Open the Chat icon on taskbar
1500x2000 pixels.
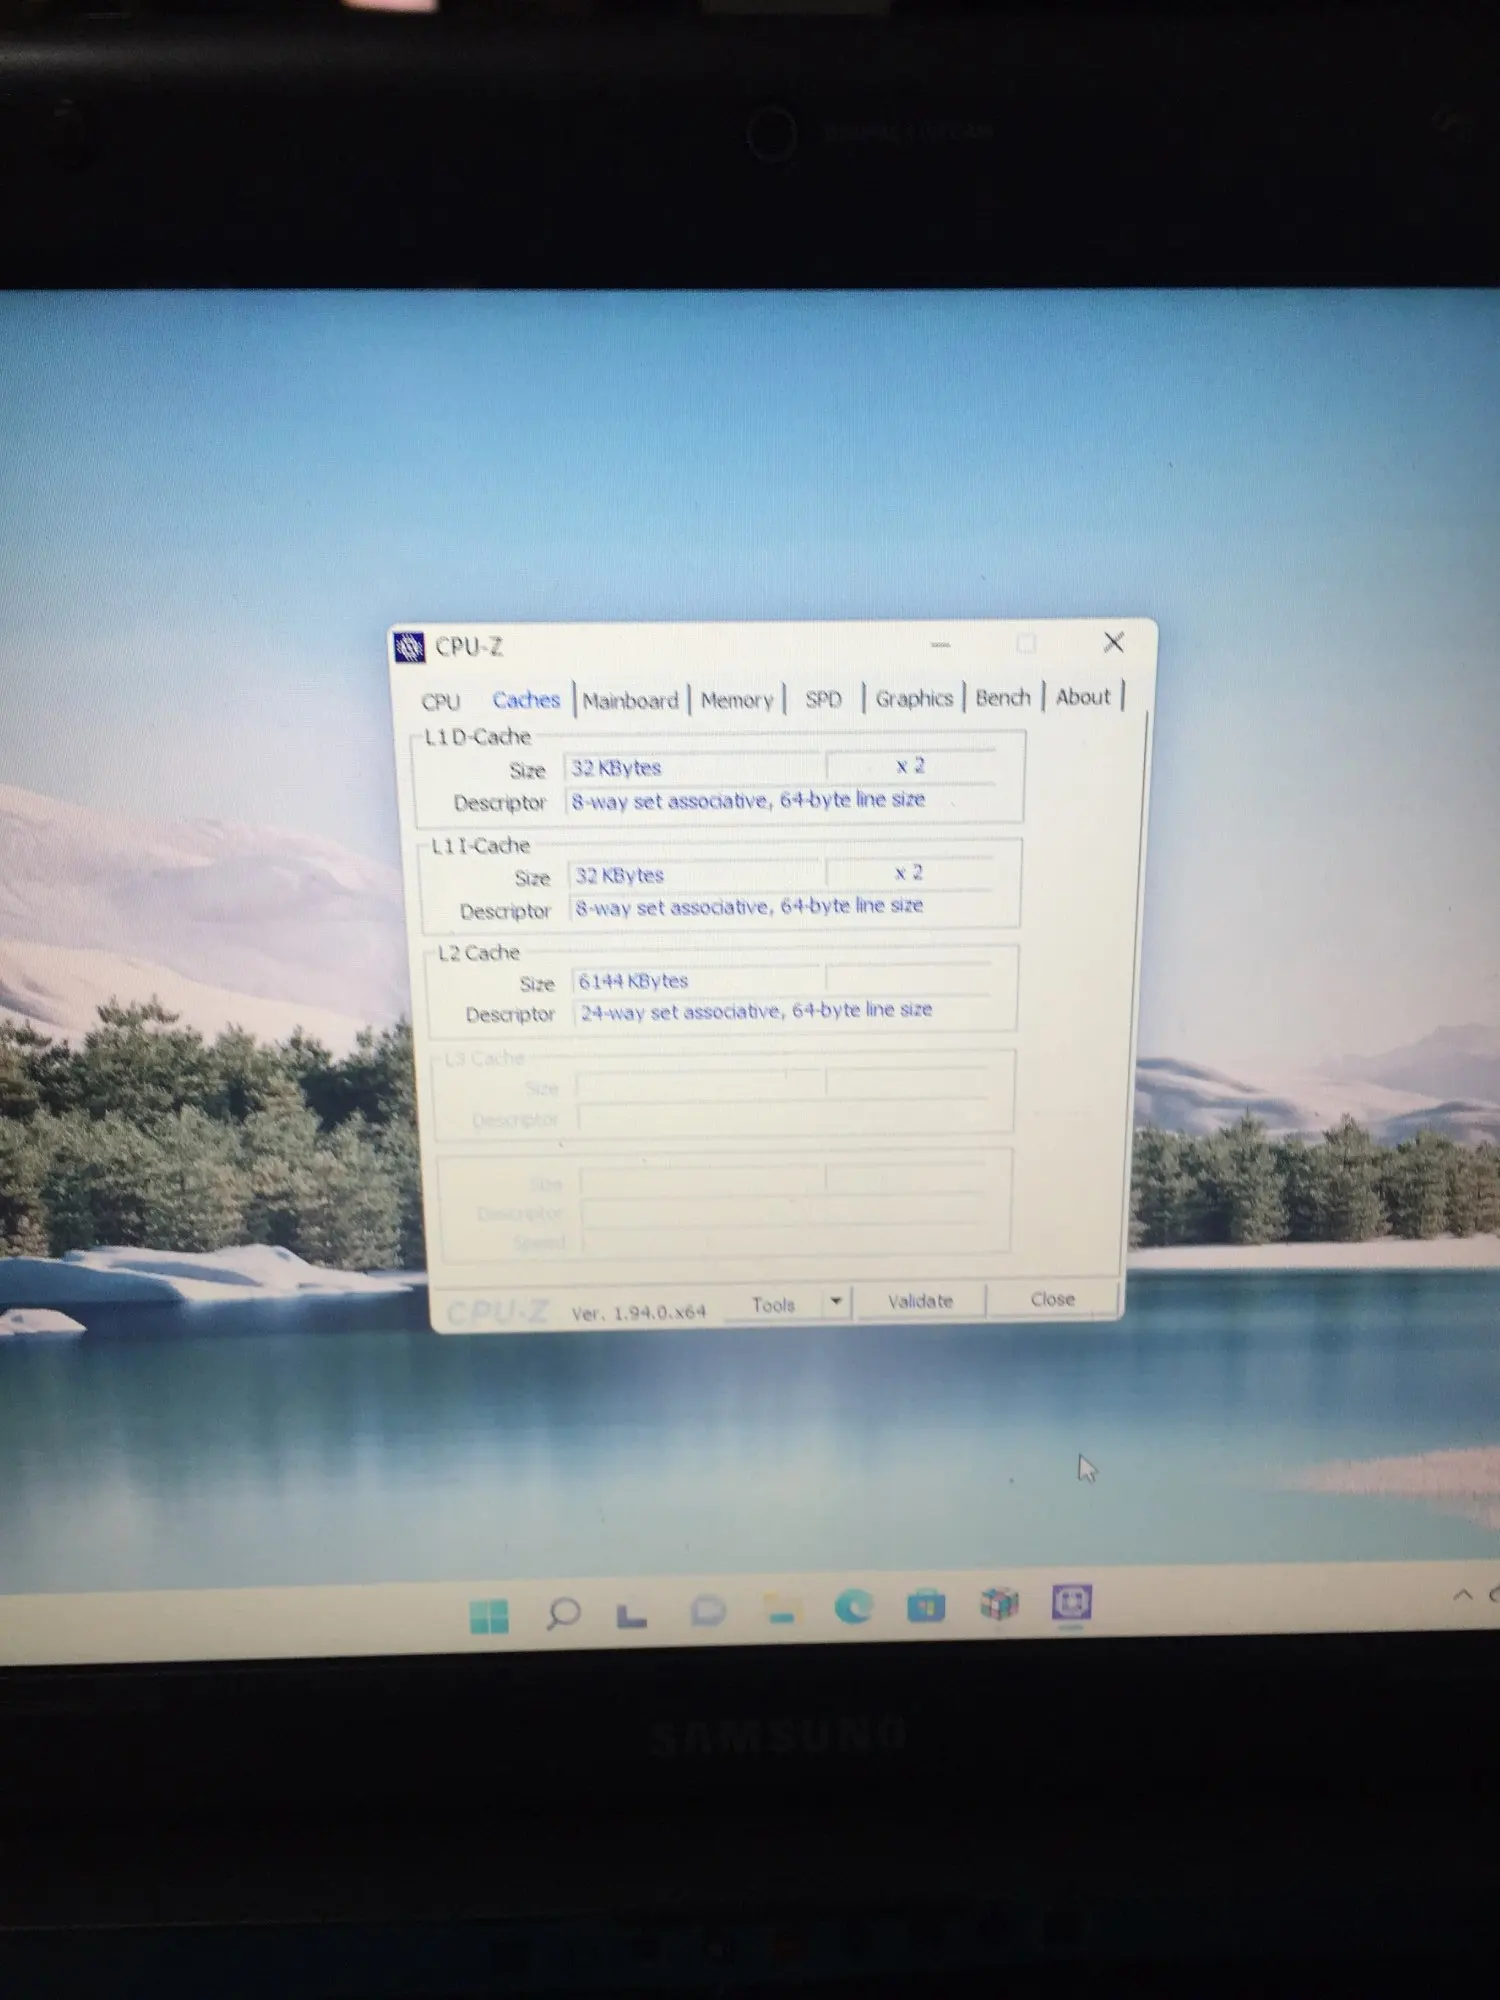(708, 1610)
